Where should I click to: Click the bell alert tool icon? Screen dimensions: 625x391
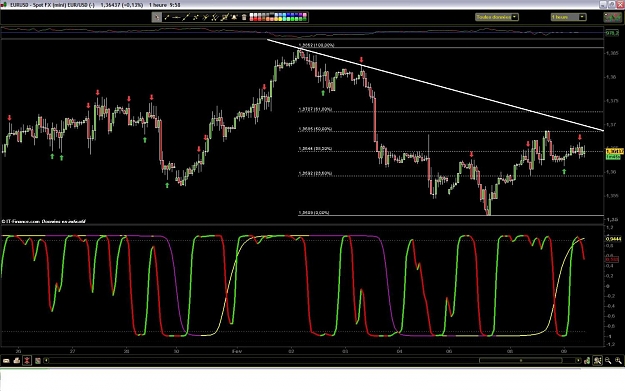click(x=234, y=17)
